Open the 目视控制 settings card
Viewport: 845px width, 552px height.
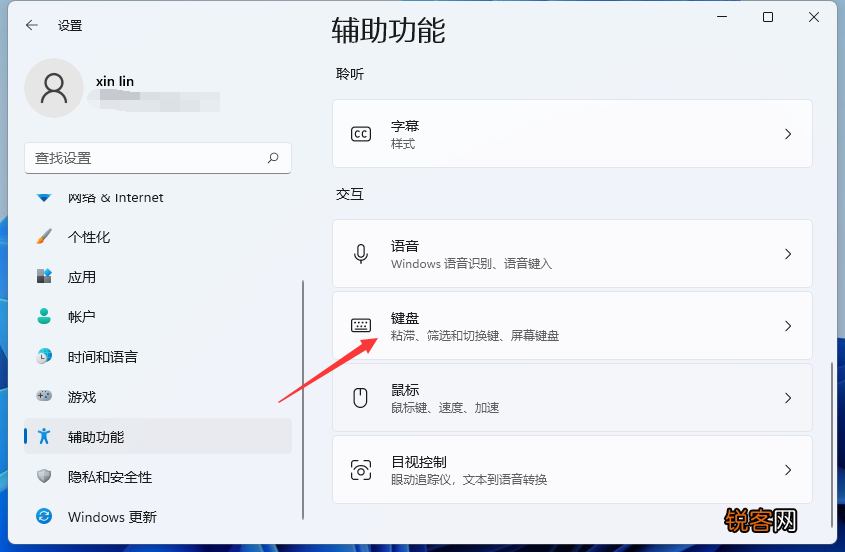(572, 470)
